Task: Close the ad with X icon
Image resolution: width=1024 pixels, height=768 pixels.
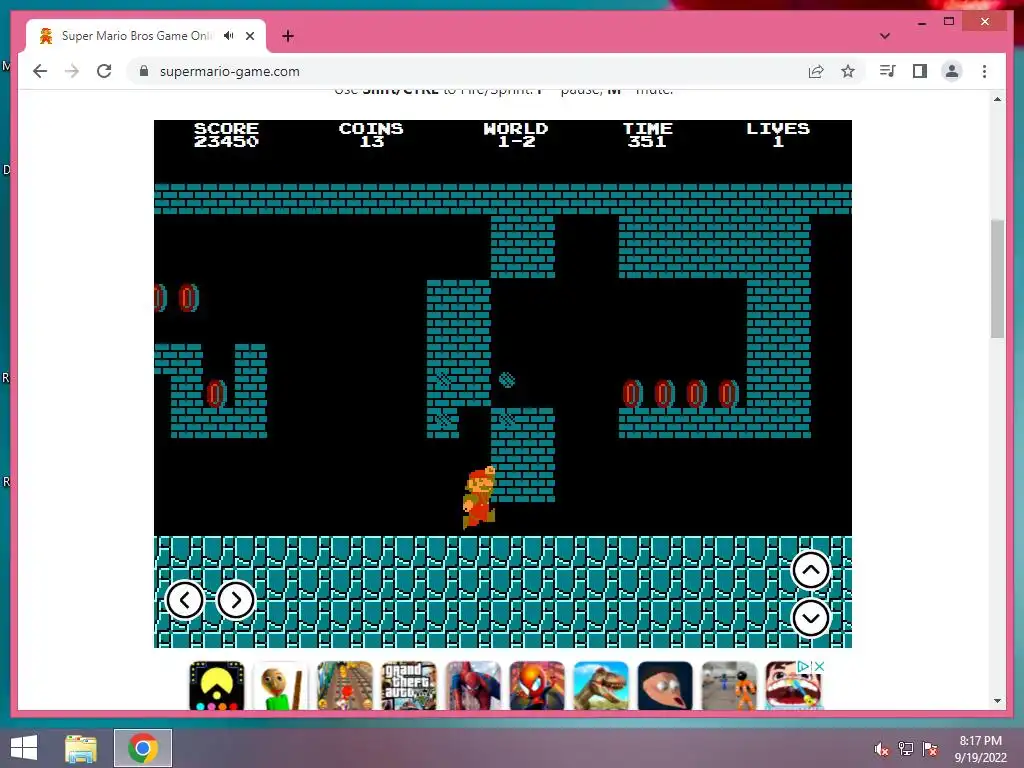Action: pyautogui.click(x=819, y=666)
